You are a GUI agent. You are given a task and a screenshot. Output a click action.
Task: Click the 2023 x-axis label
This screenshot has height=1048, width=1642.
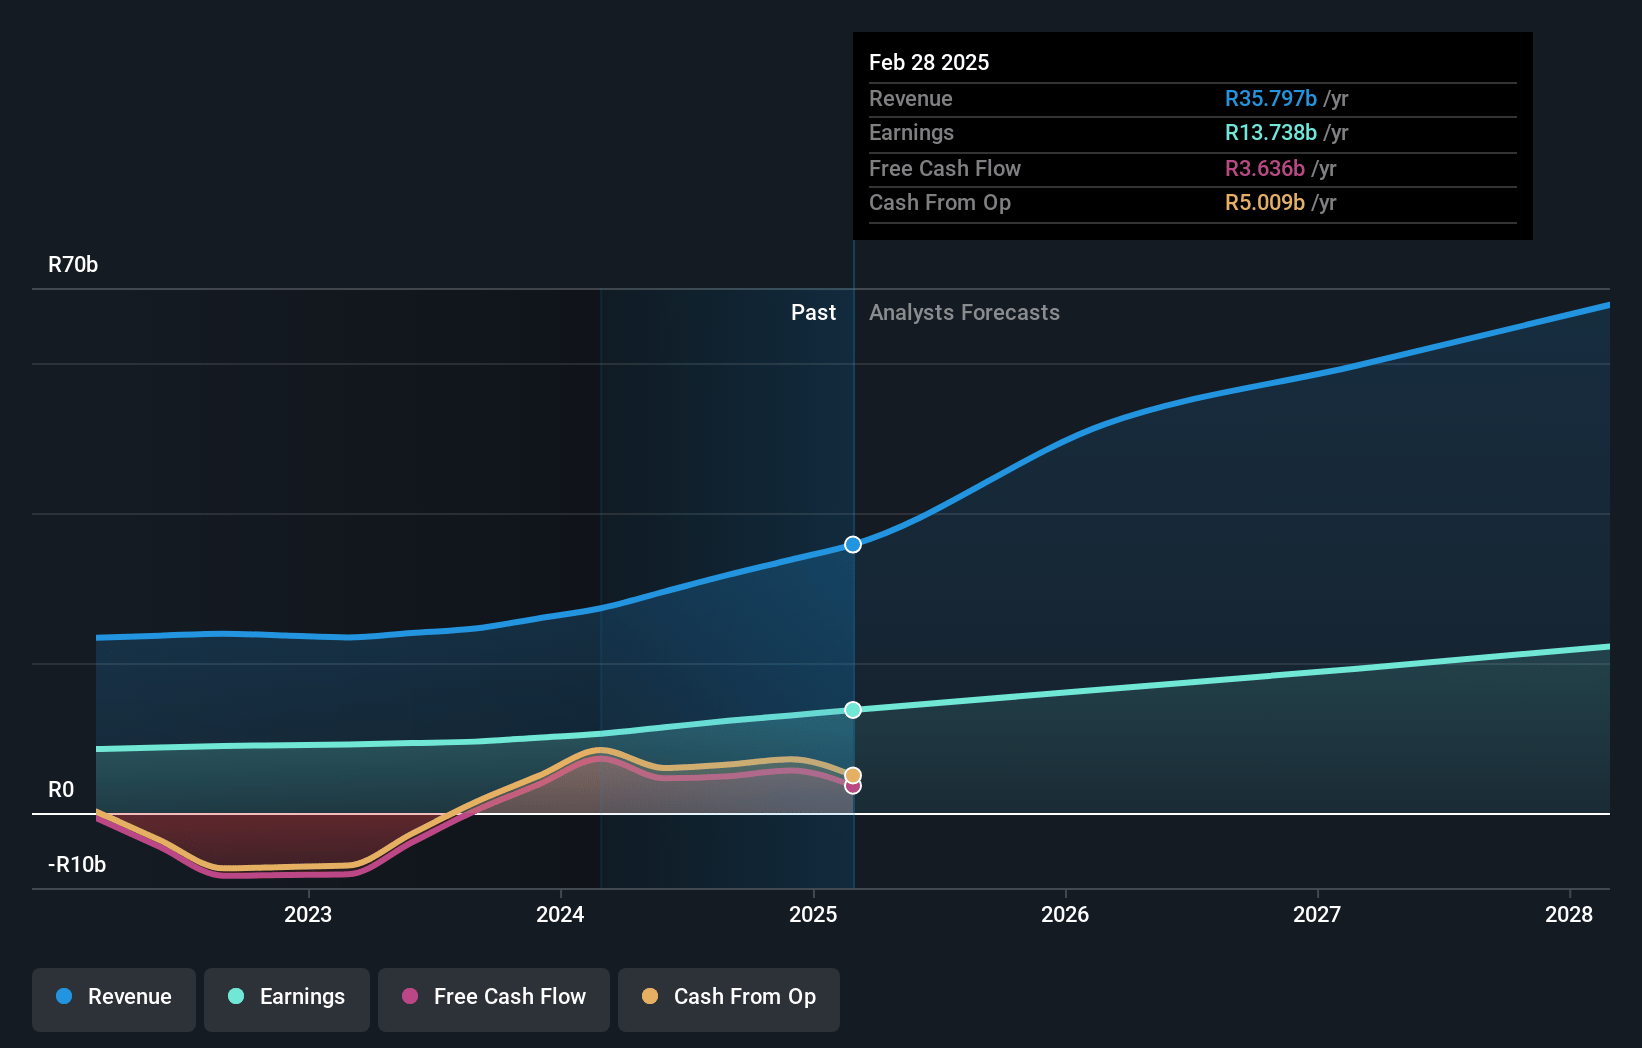(308, 914)
